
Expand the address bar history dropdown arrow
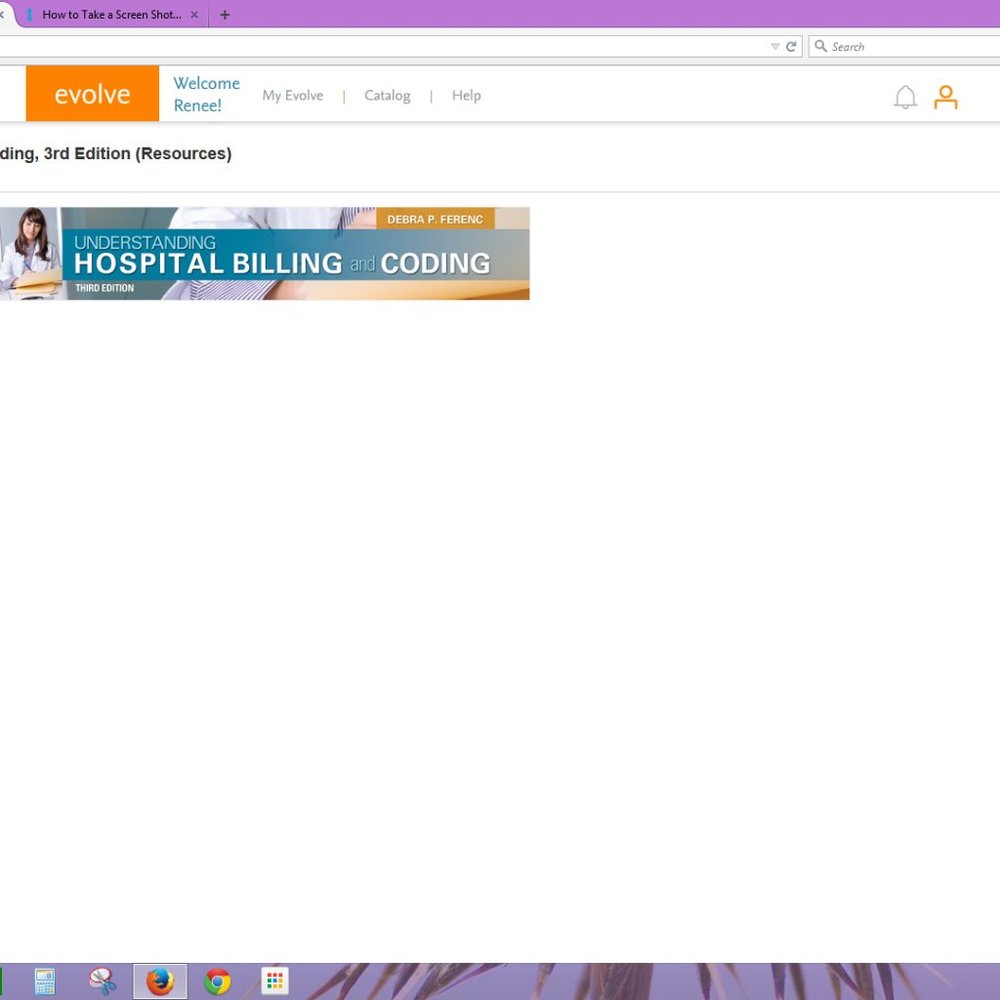coord(775,47)
